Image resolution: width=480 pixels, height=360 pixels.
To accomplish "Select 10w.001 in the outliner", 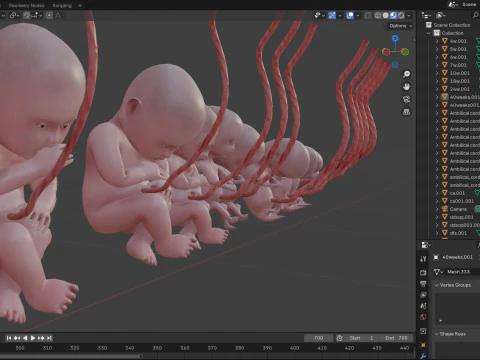I will coord(460,73).
